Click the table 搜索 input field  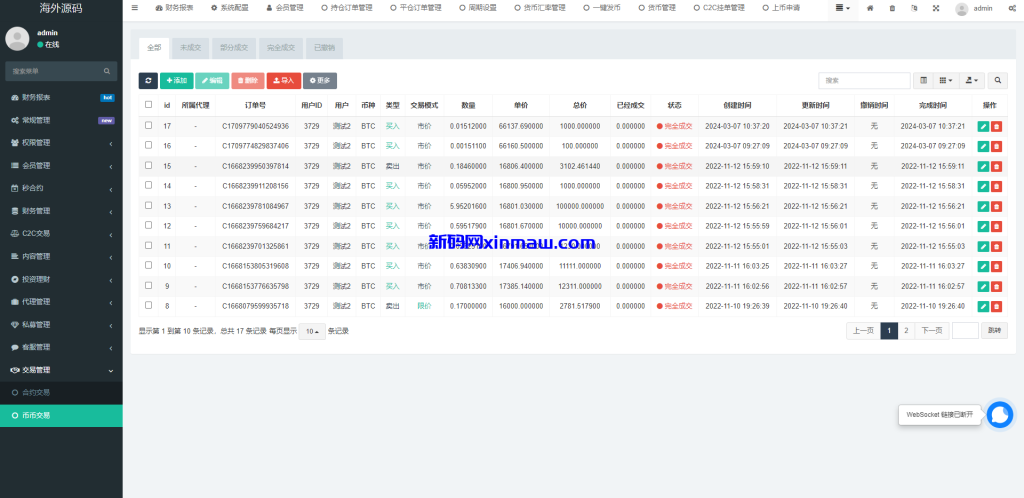(864, 80)
